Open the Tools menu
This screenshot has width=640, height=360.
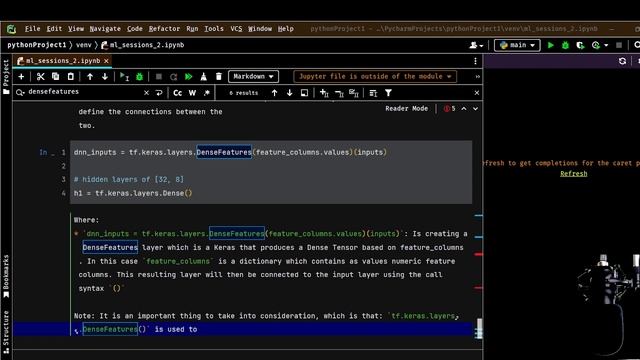tap(214, 29)
